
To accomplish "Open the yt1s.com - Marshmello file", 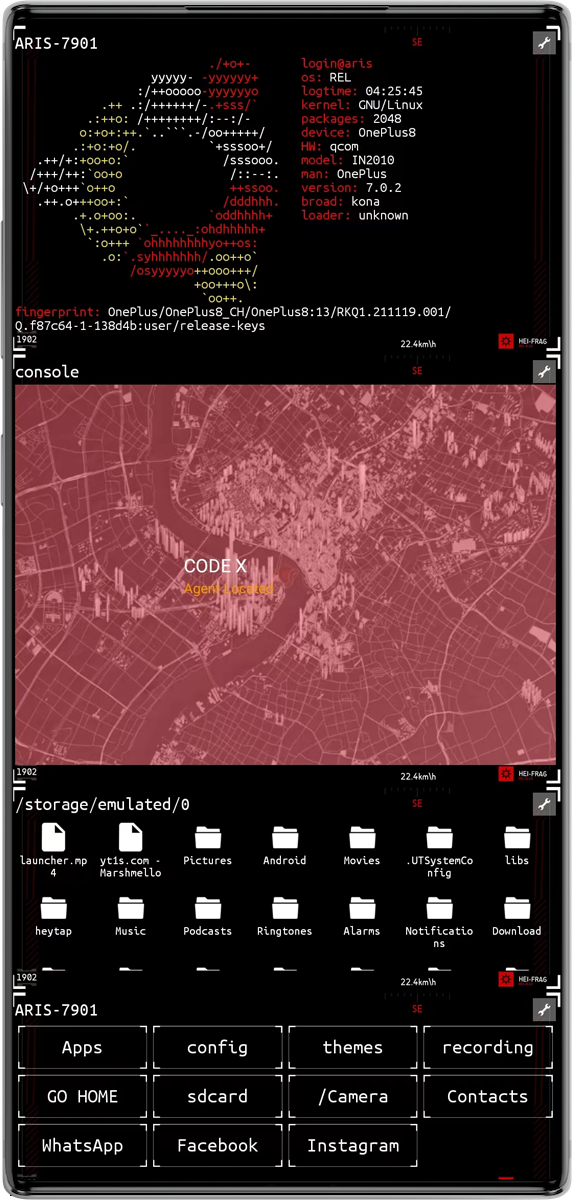I will click(131, 850).
